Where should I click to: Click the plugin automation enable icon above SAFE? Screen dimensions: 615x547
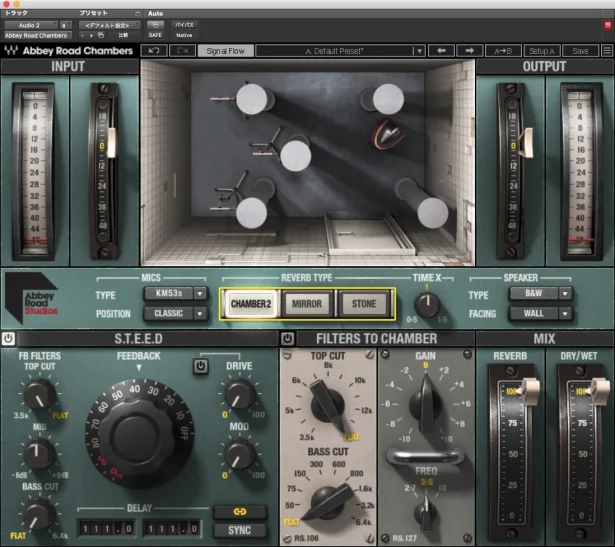pos(155,25)
